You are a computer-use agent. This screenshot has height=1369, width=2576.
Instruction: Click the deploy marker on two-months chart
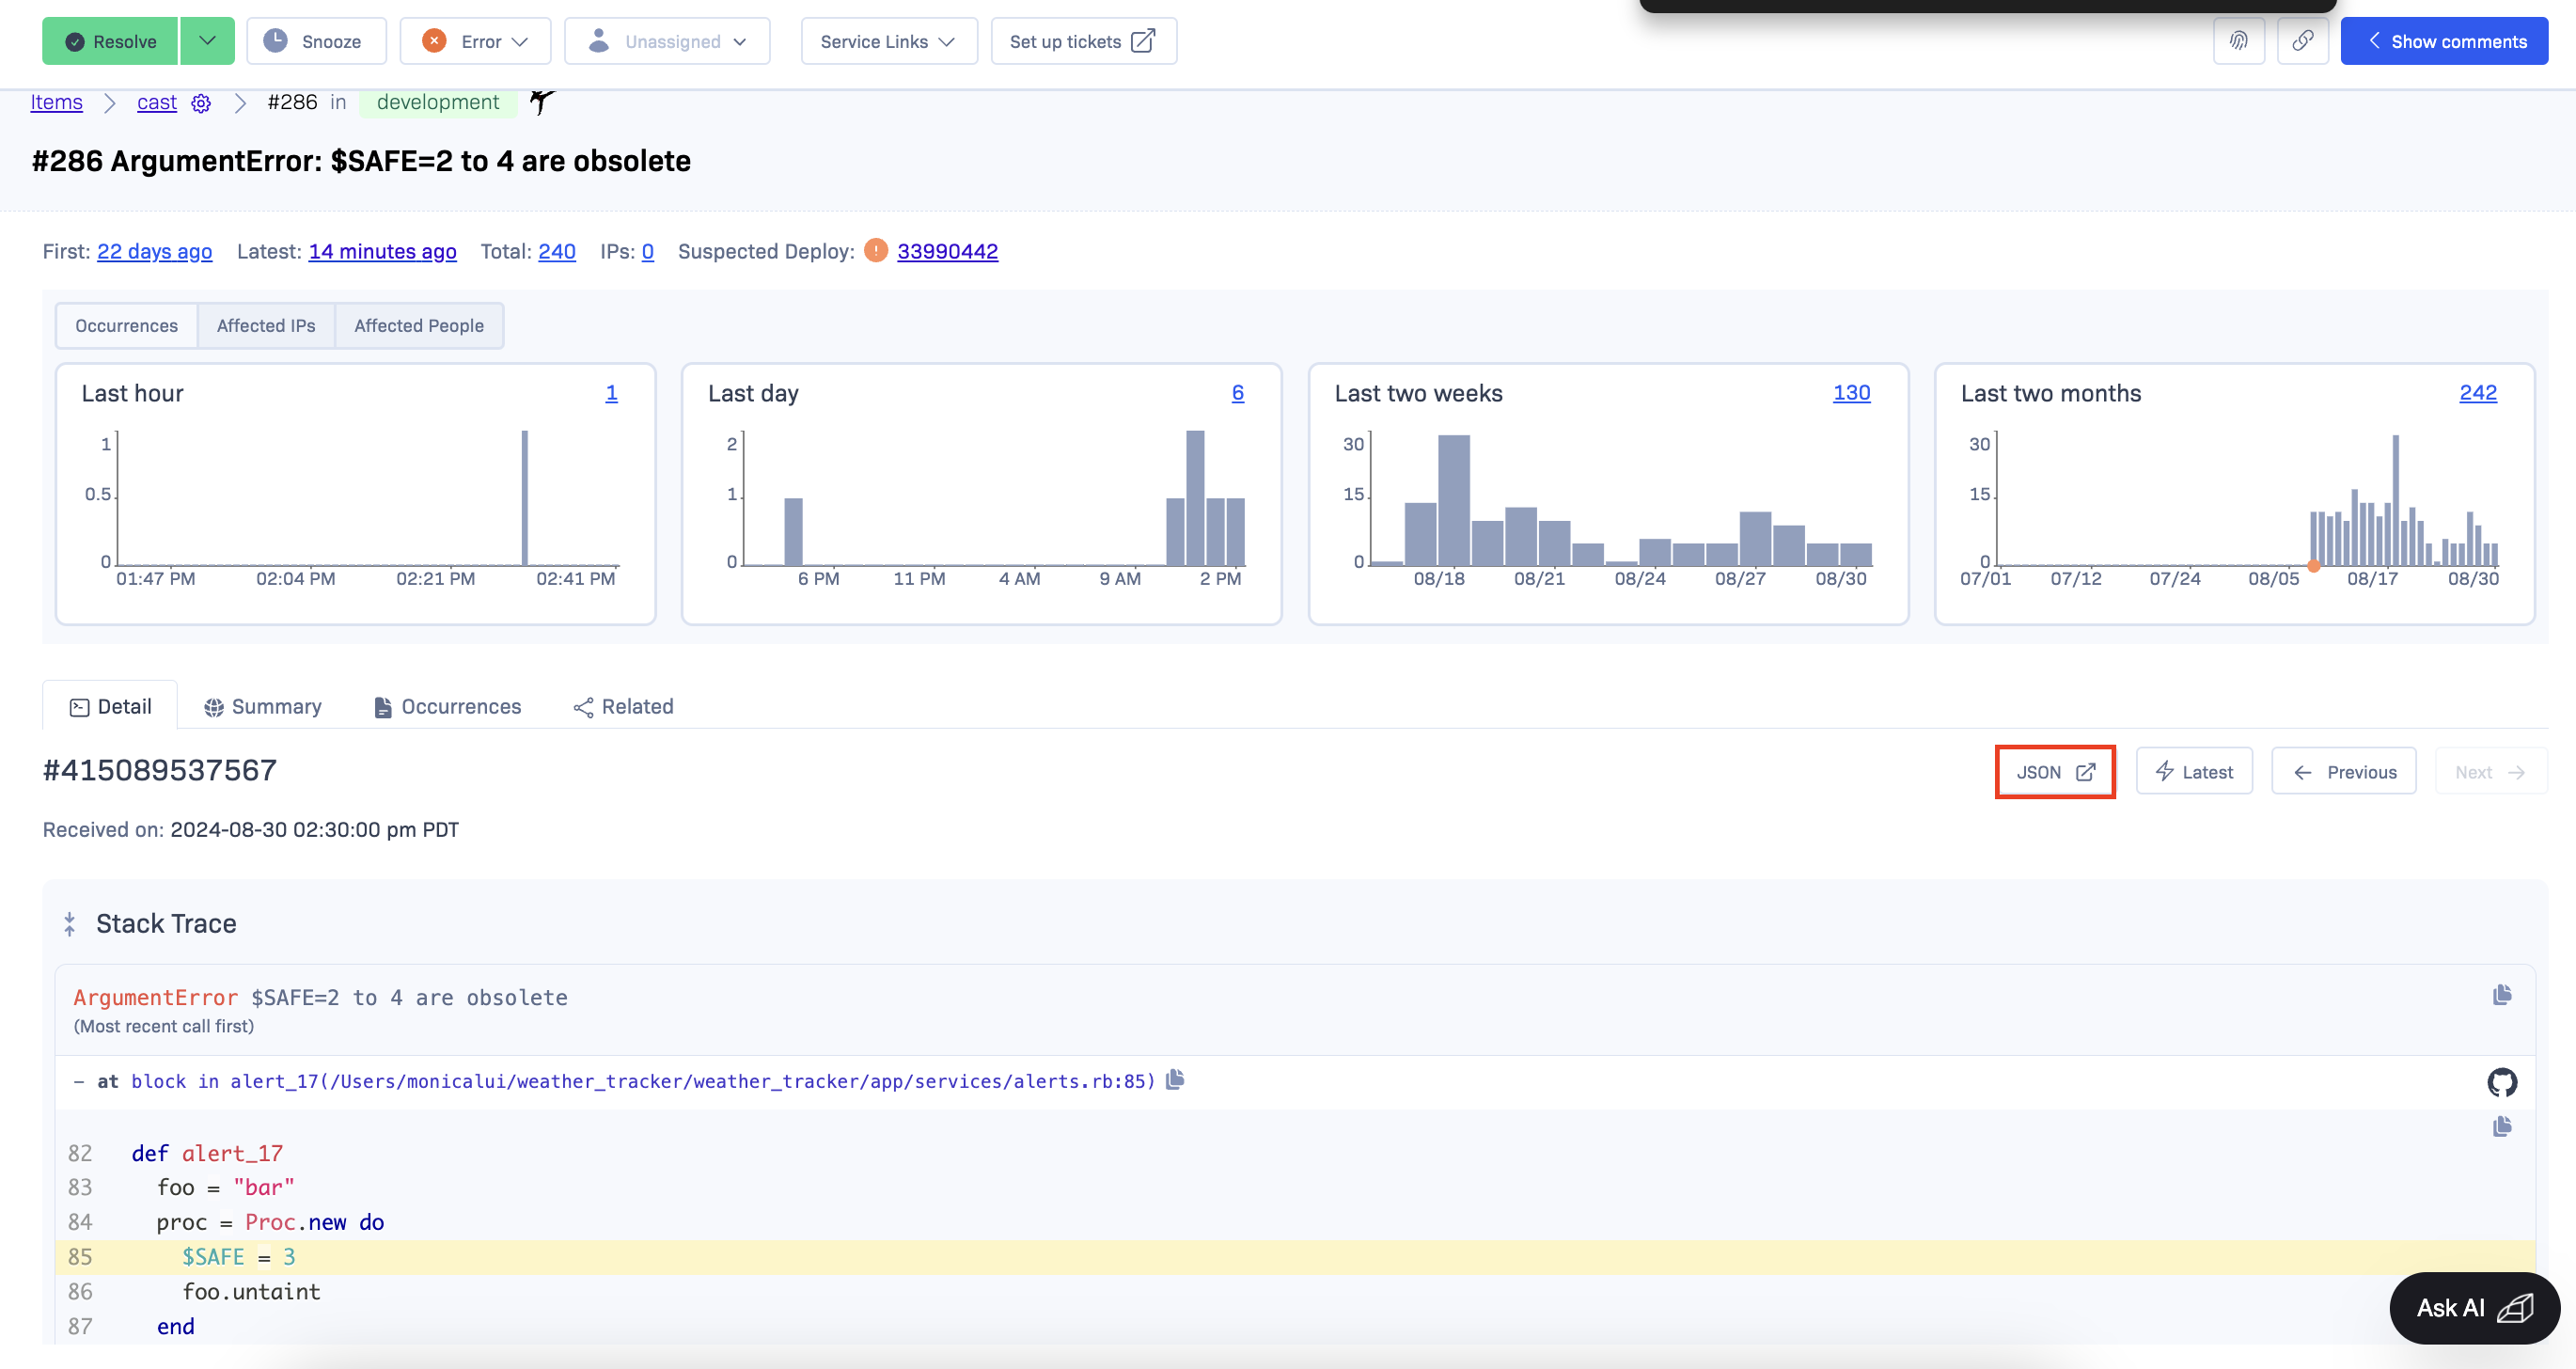click(2313, 566)
